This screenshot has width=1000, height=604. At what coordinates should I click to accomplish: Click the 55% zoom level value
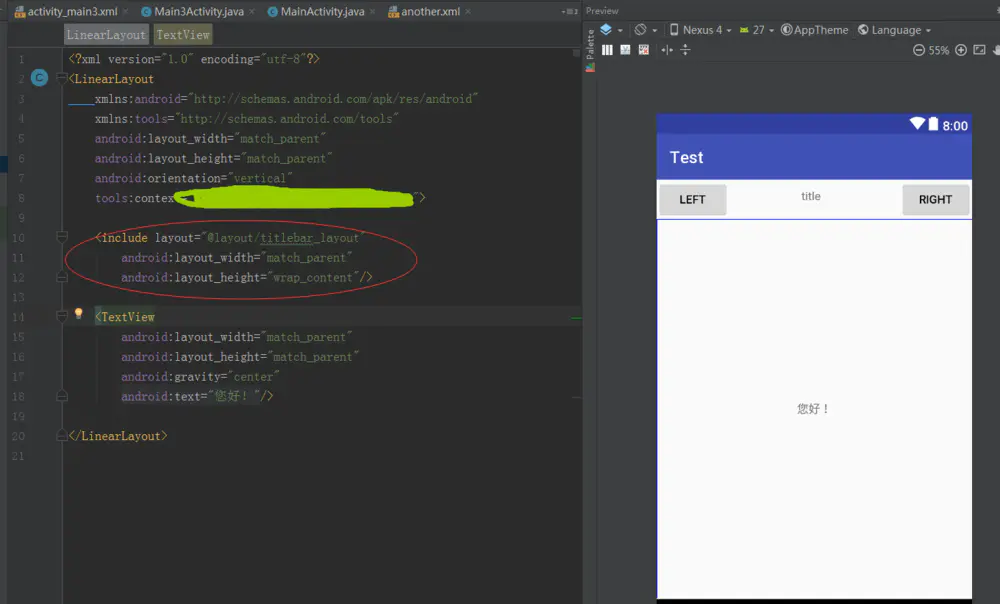pos(939,50)
